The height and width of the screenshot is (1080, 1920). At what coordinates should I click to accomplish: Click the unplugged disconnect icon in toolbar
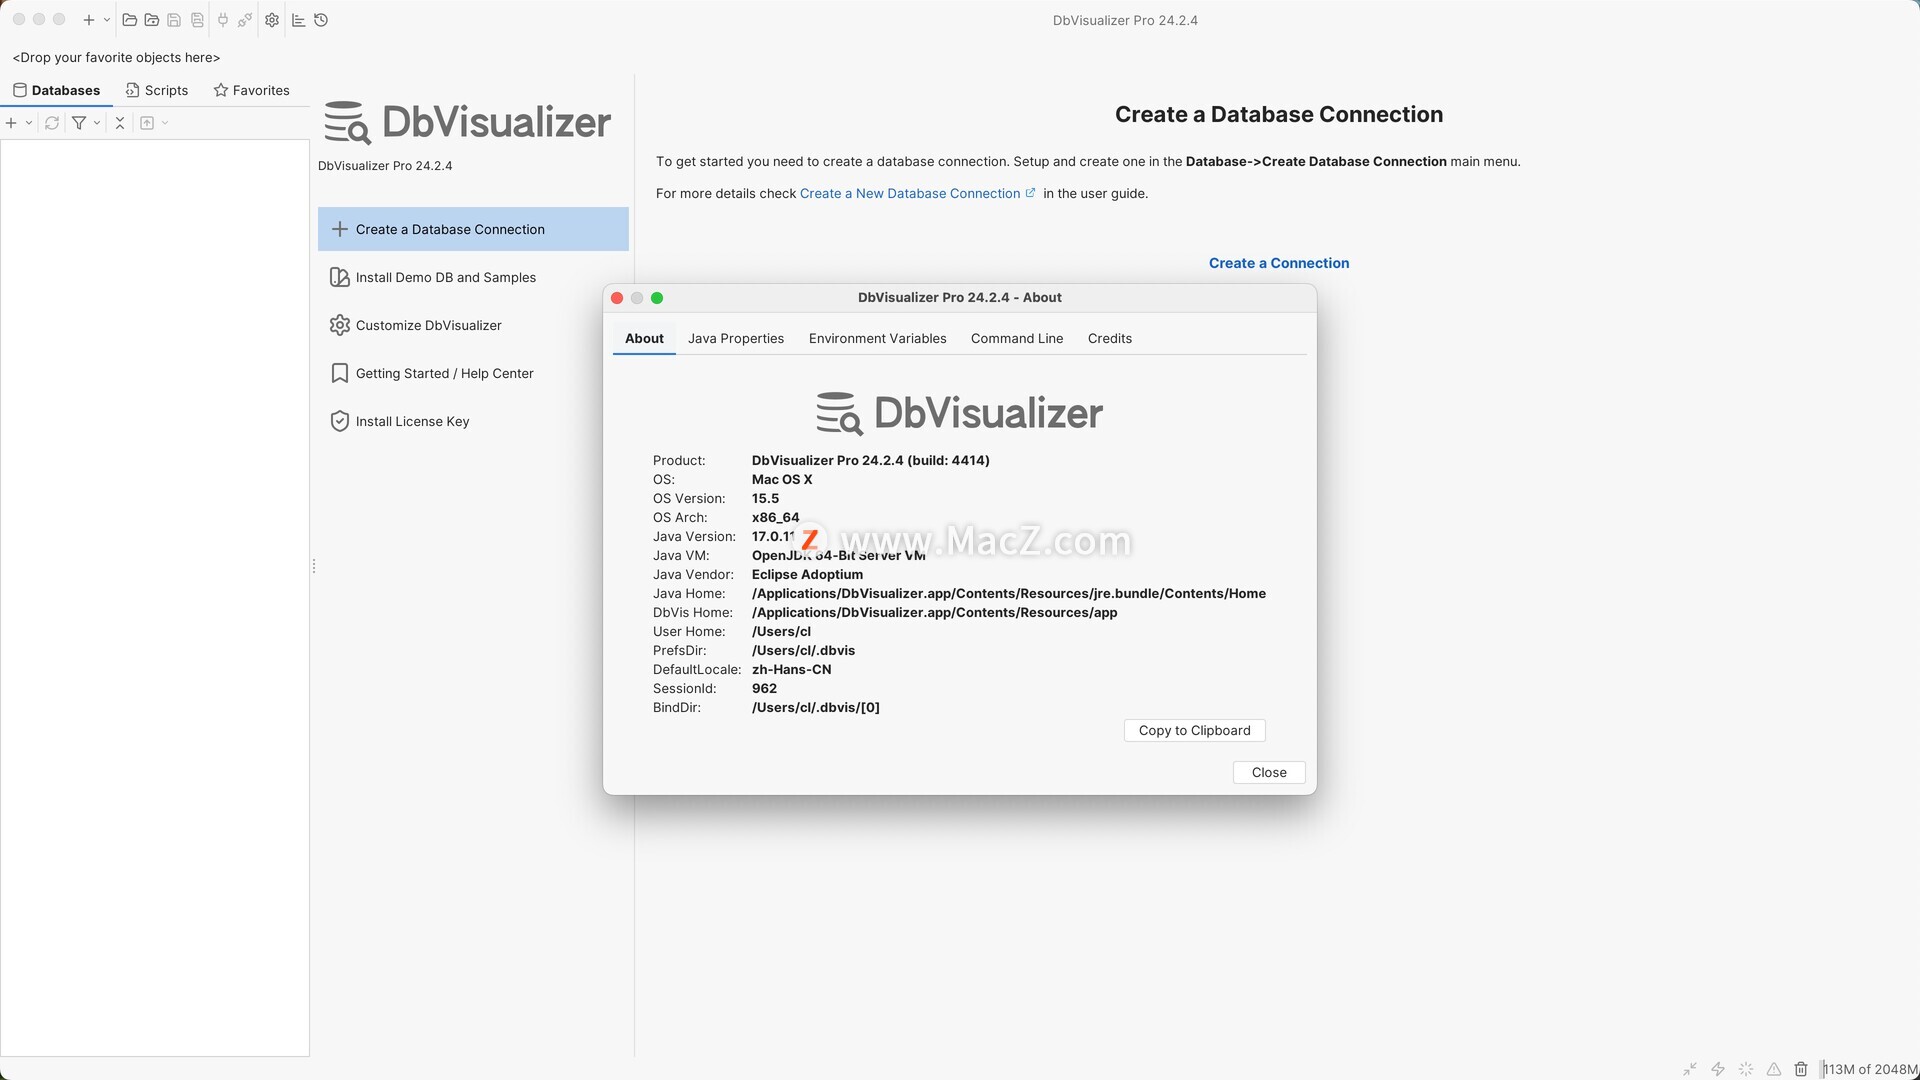tap(245, 20)
